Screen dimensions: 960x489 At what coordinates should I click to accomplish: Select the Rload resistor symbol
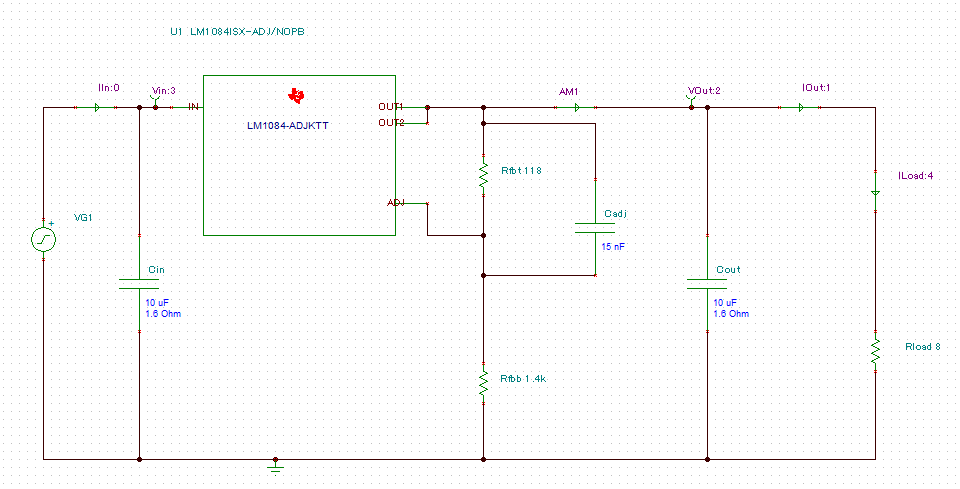click(875, 353)
